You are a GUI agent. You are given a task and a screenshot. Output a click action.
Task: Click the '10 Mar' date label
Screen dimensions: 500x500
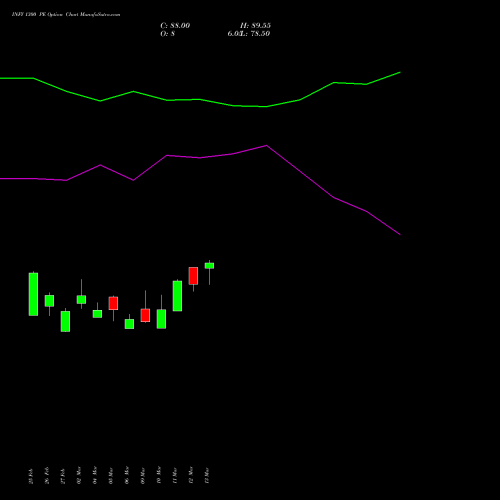(159, 475)
